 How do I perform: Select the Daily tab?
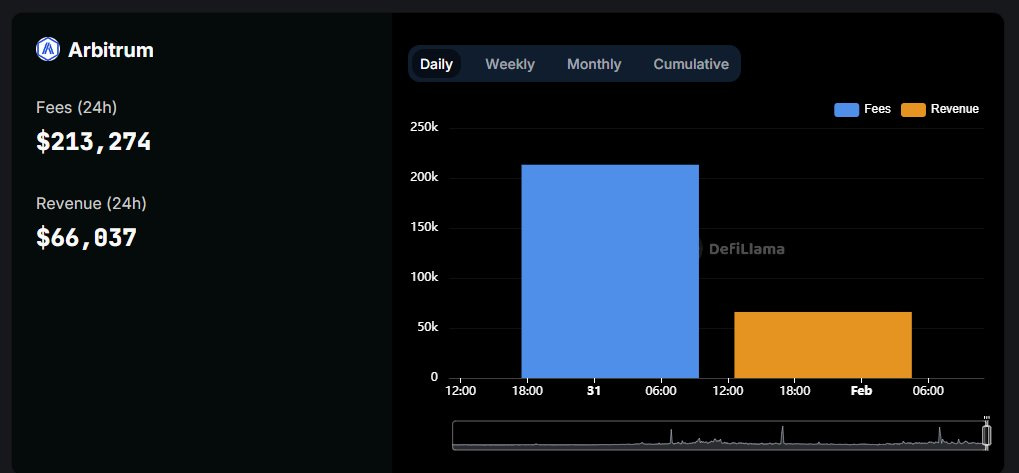click(x=436, y=64)
